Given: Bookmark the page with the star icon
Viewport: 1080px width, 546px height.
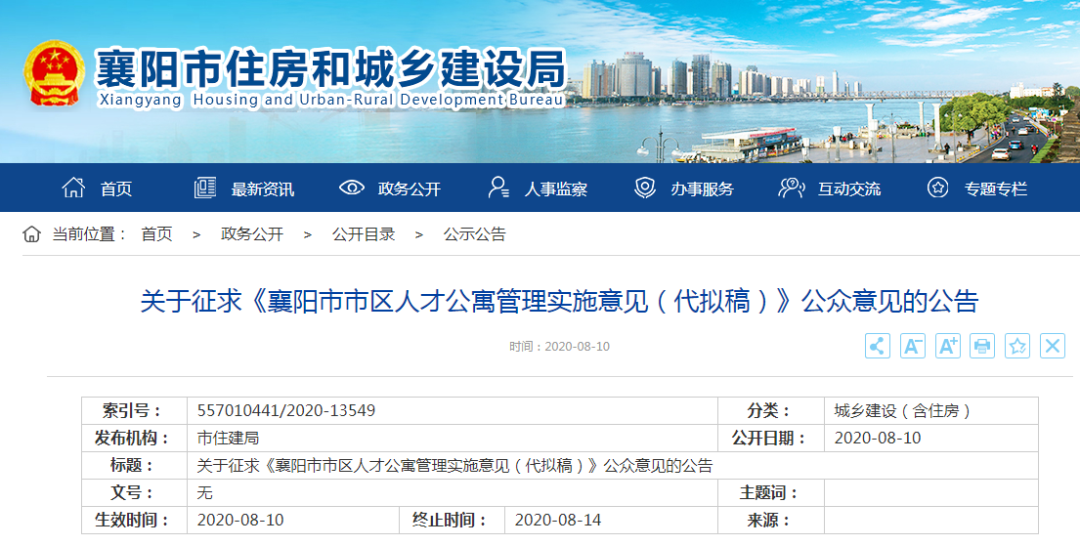Looking at the screenshot, I should pos(1017,346).
